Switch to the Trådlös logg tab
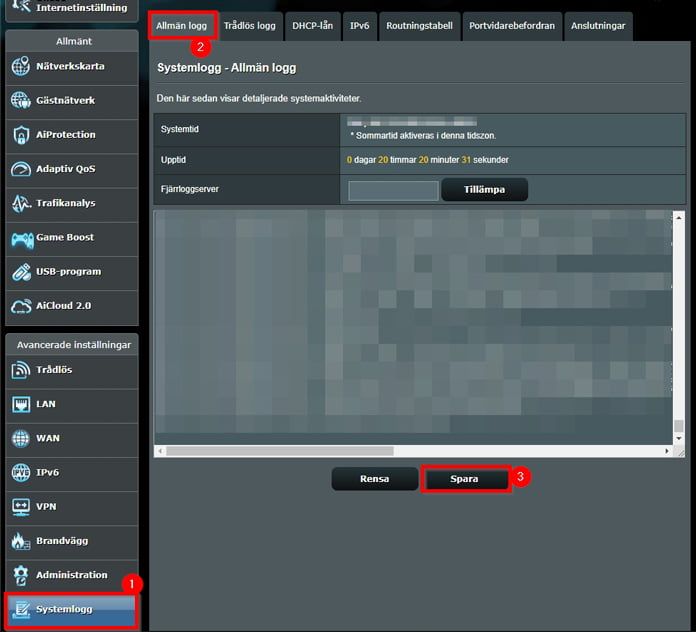The height and width of the screenshot is (632, 696). pos(250,26)
